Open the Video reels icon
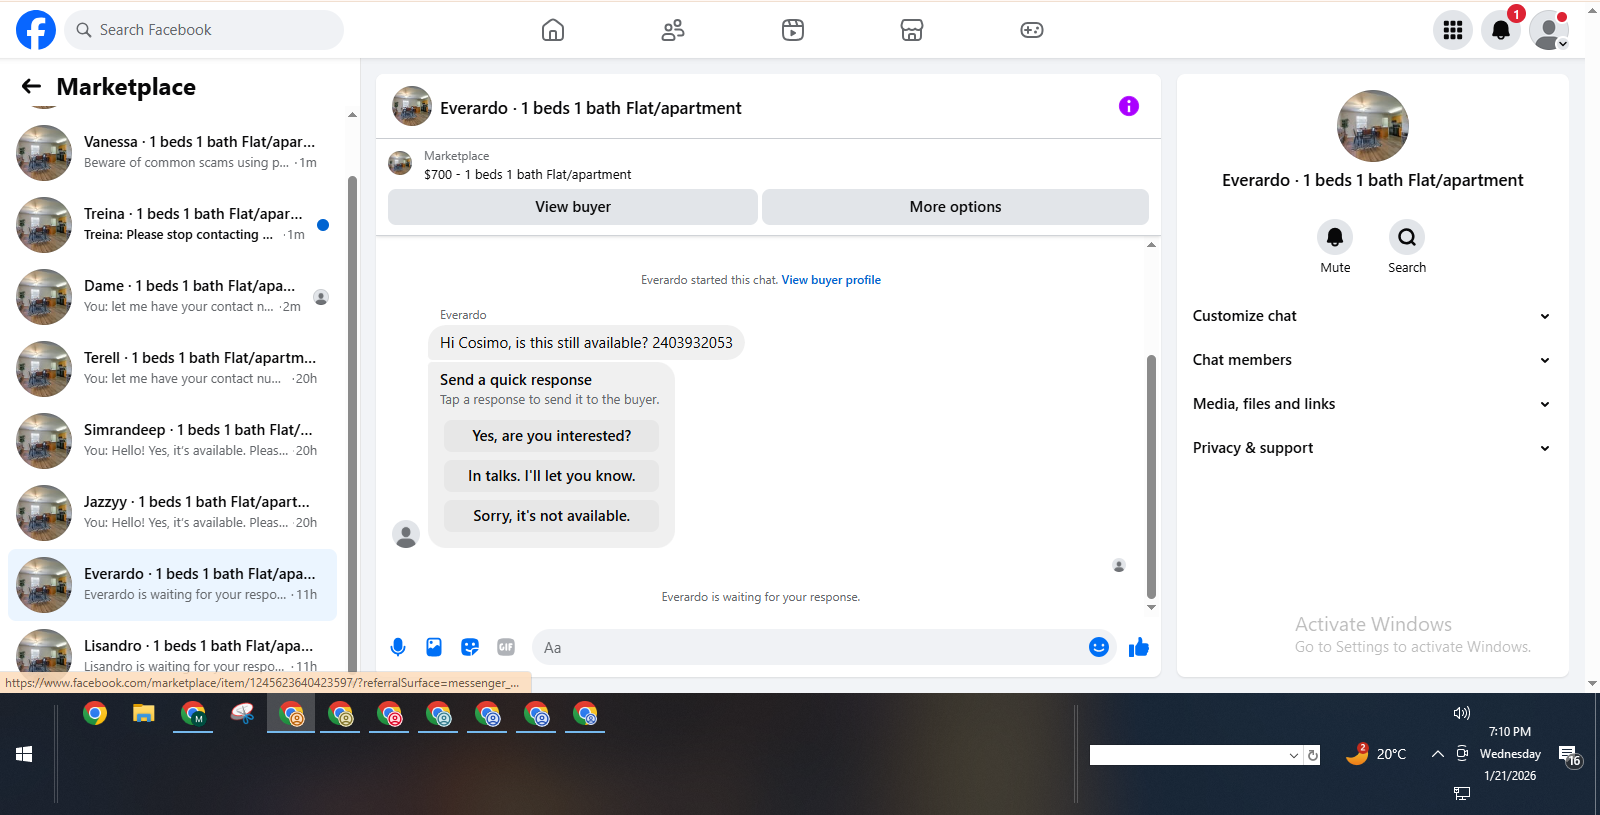The height and width of the screenshot is (815, 1600). tap(793, 30)
